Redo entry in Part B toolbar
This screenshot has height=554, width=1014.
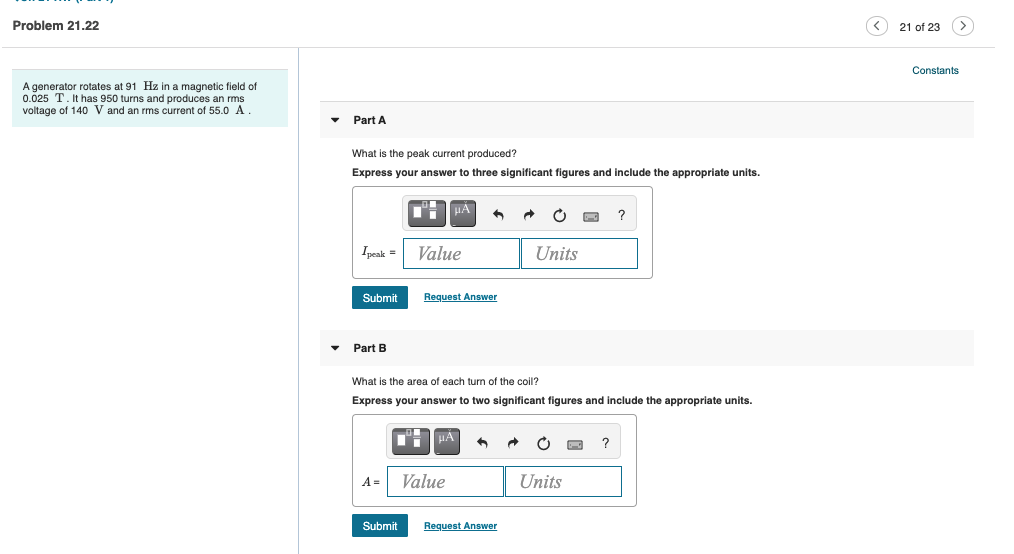(513, 443)
